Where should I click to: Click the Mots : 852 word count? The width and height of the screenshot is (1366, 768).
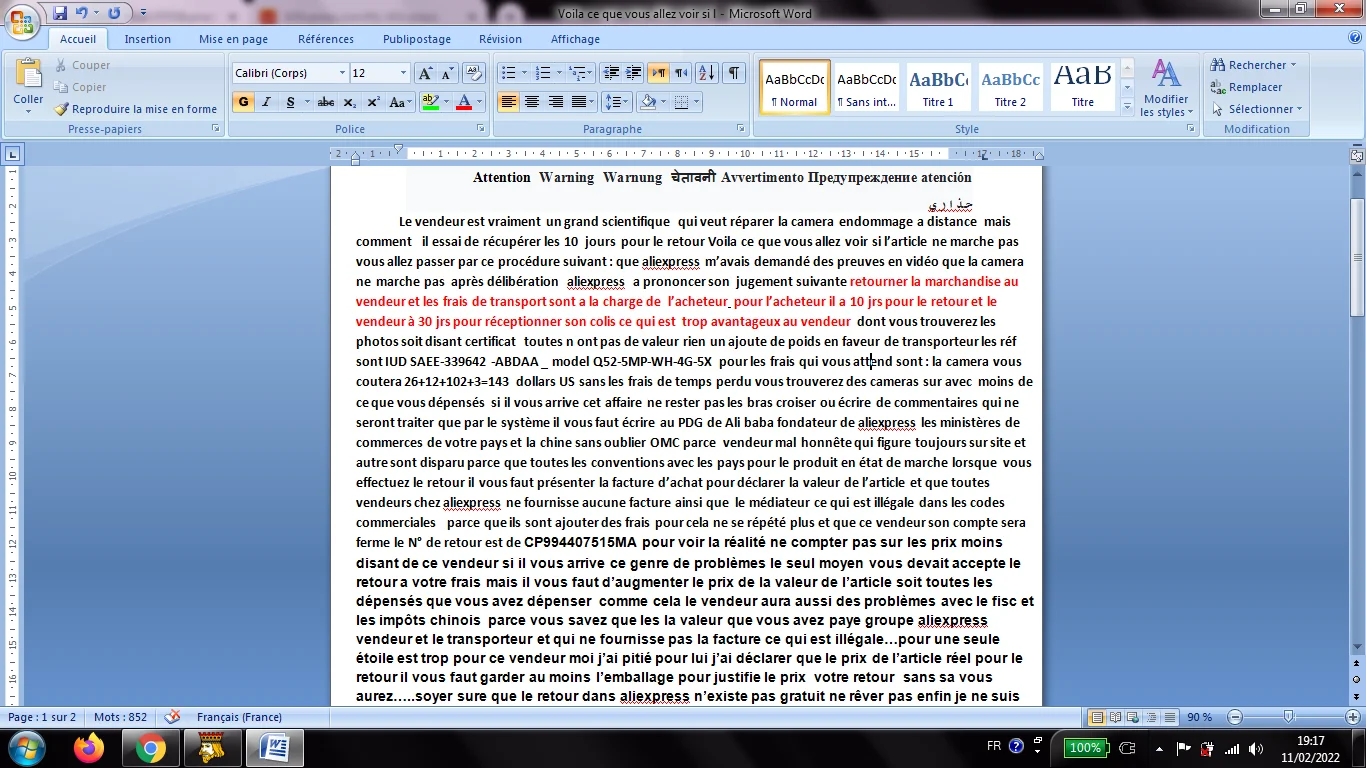coord(120,717)
